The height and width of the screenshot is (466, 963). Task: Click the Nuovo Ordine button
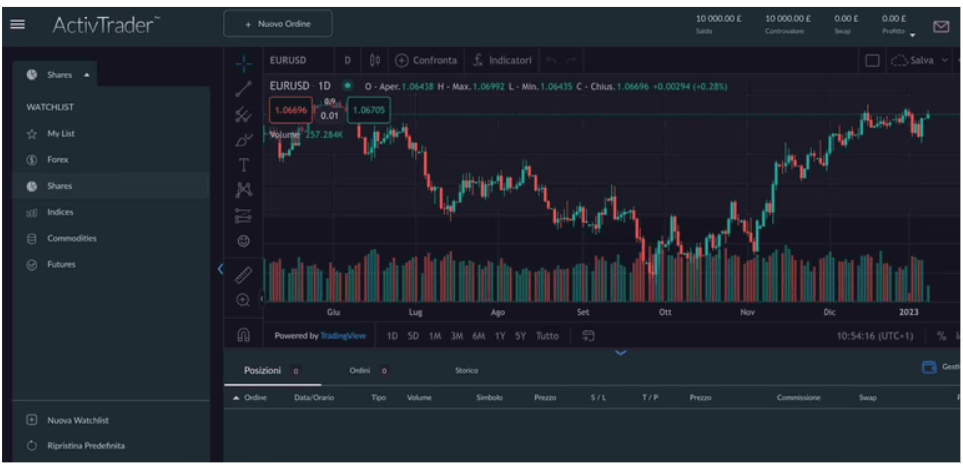point(277,24)
